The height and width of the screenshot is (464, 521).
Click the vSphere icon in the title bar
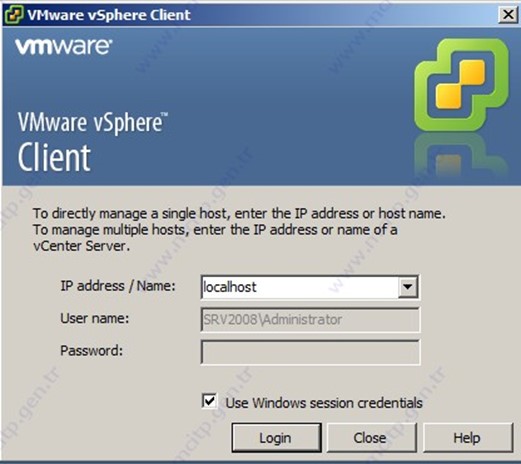(x=14, y=15)
